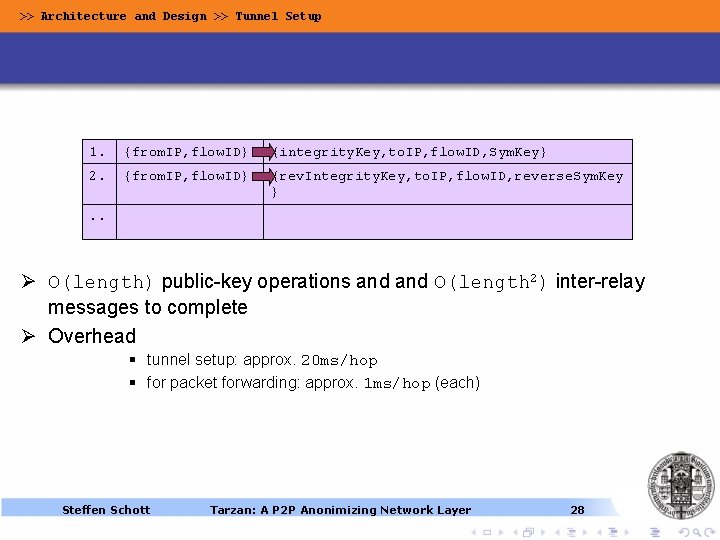Click 'for packet forwarding: approx. 1ms/hop (each)'
This screenshot has height=540, width=720.
(x=313, y=382)
